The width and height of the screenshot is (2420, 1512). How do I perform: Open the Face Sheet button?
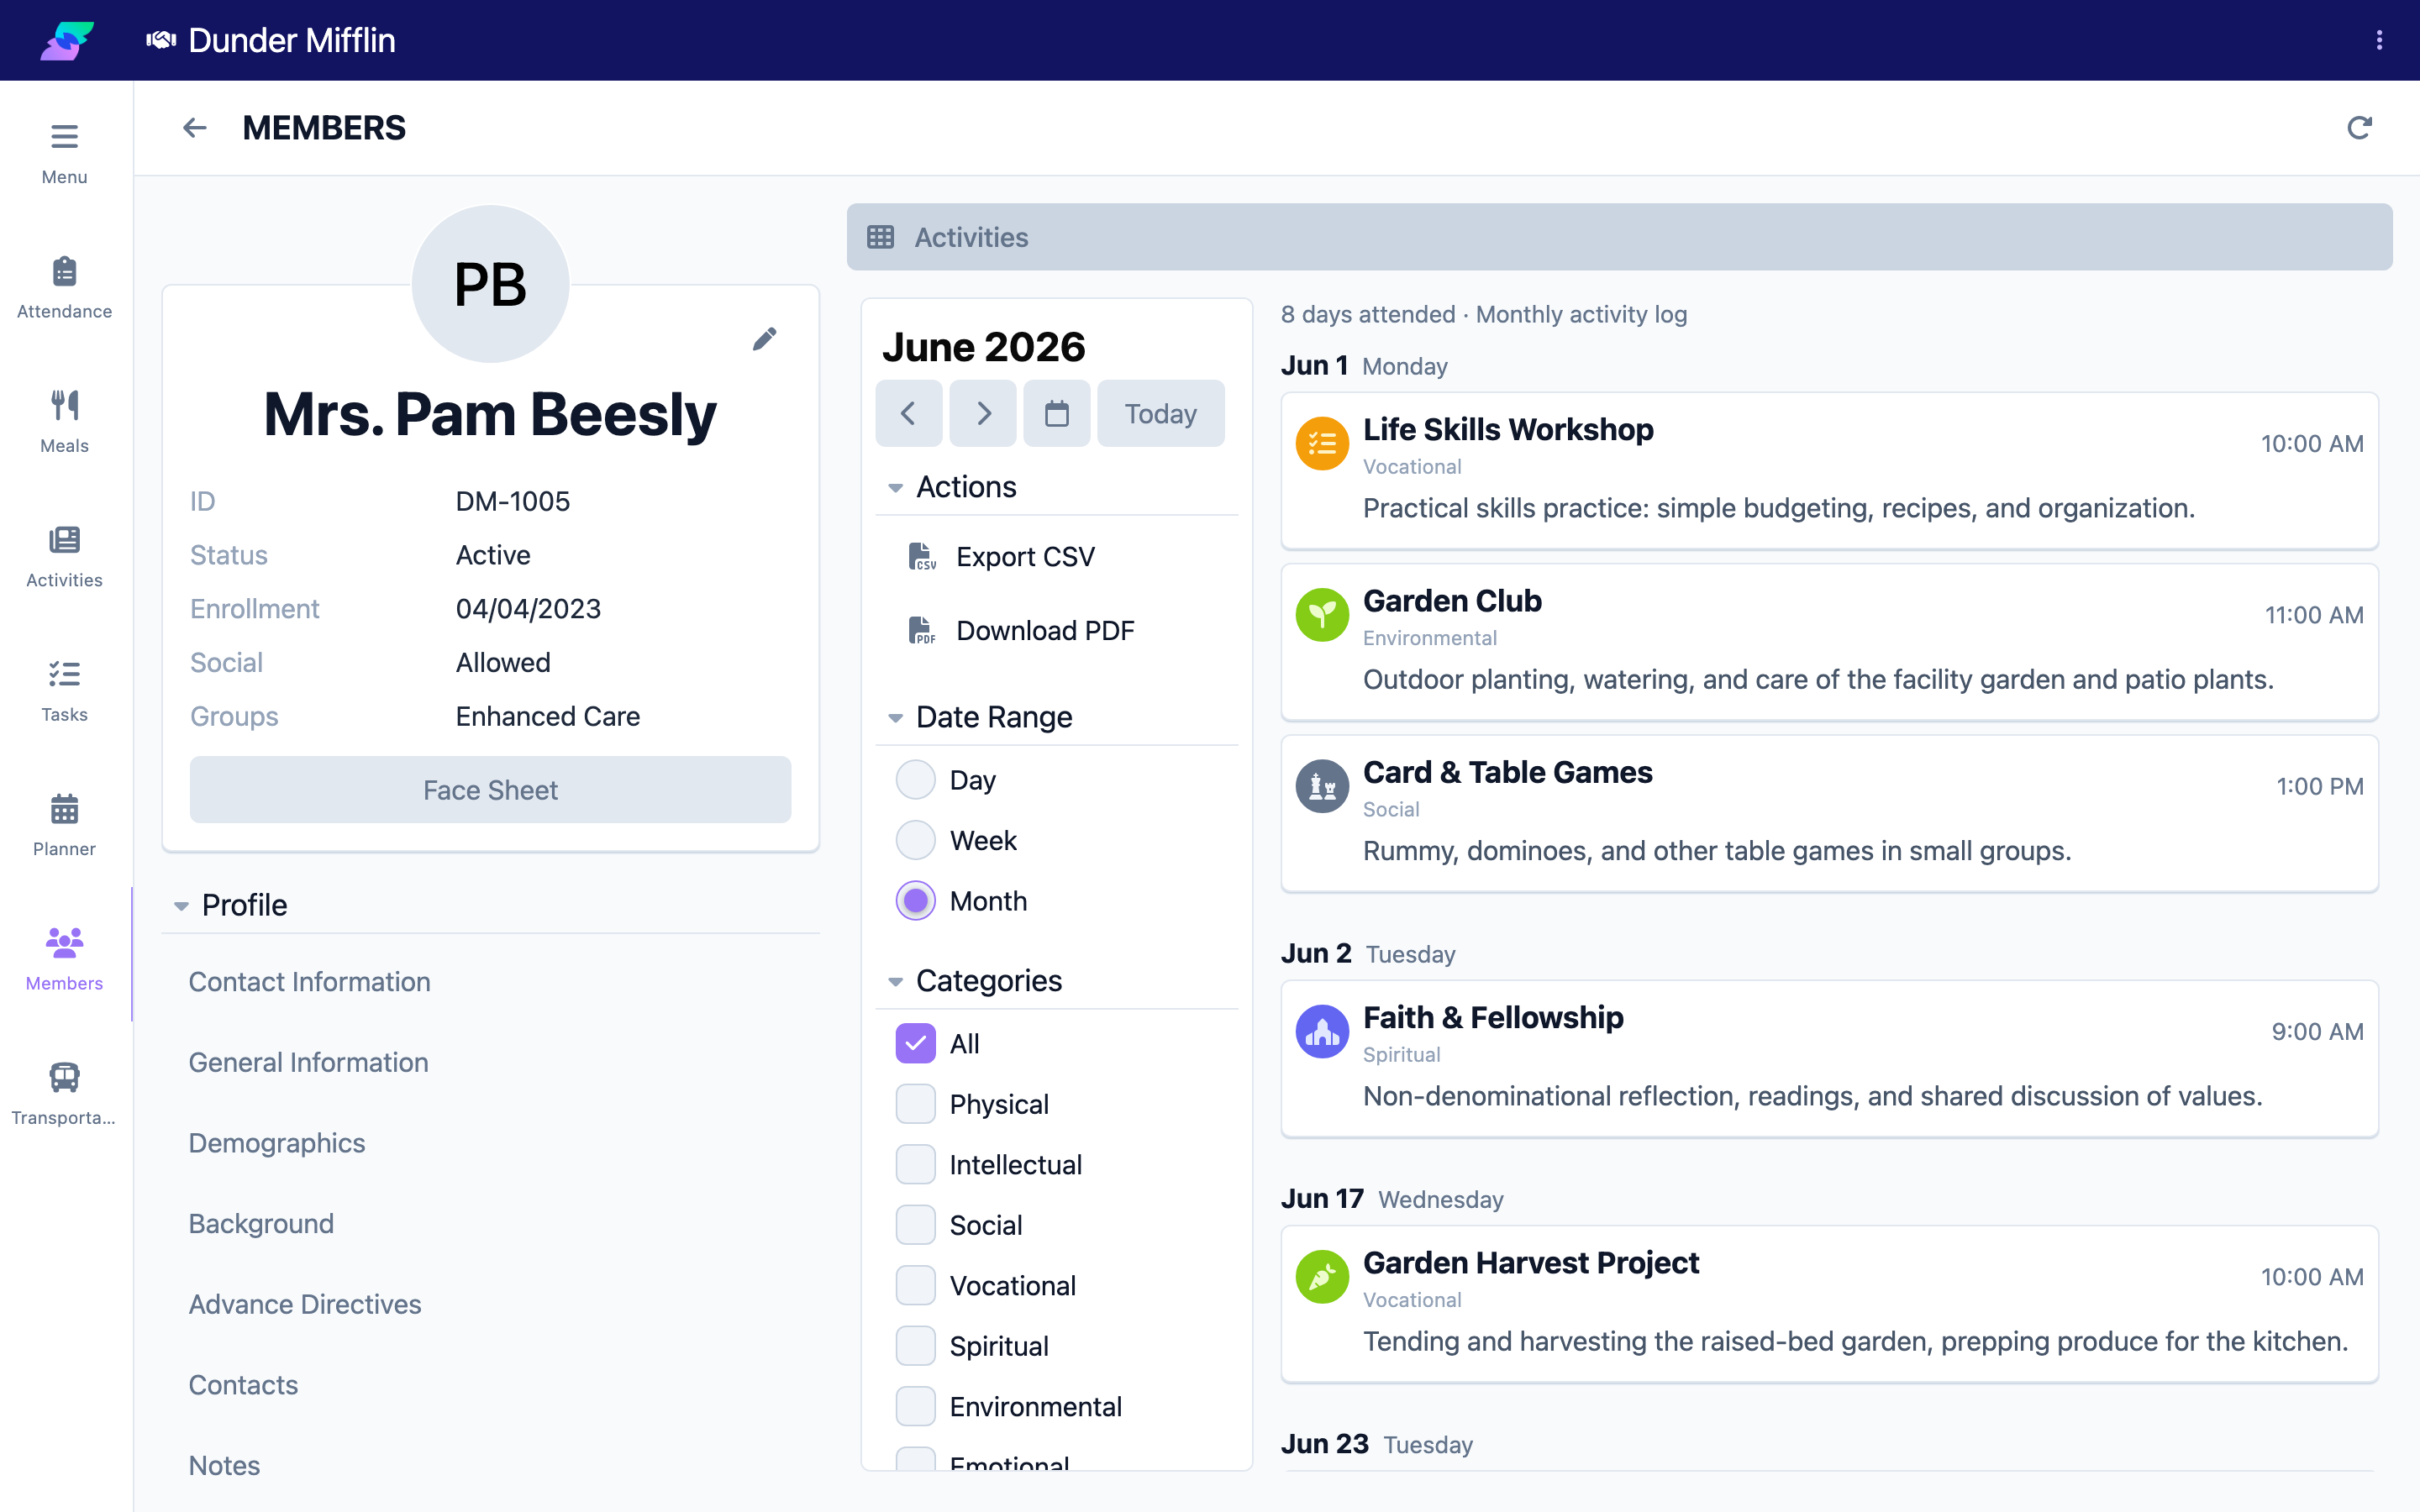pos(490,790)
